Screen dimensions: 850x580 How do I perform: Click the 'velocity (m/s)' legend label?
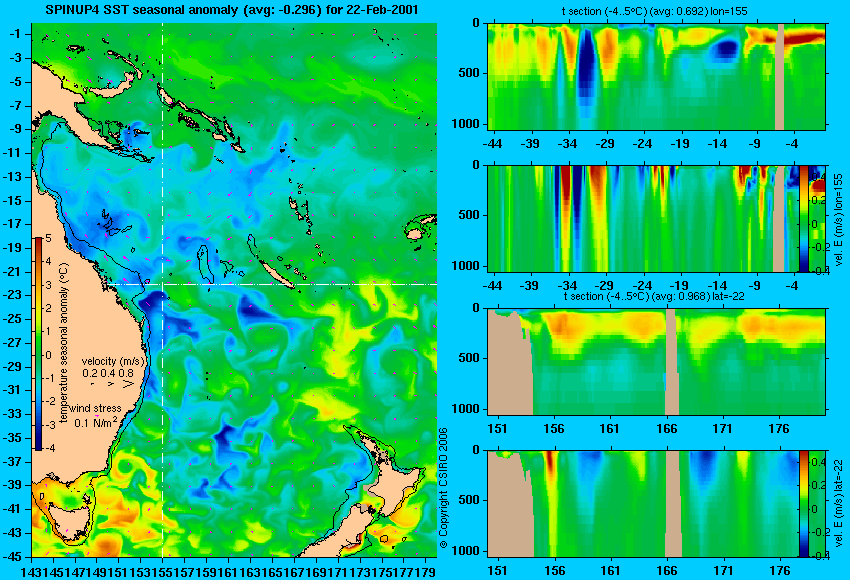click(x=114, y=361)
